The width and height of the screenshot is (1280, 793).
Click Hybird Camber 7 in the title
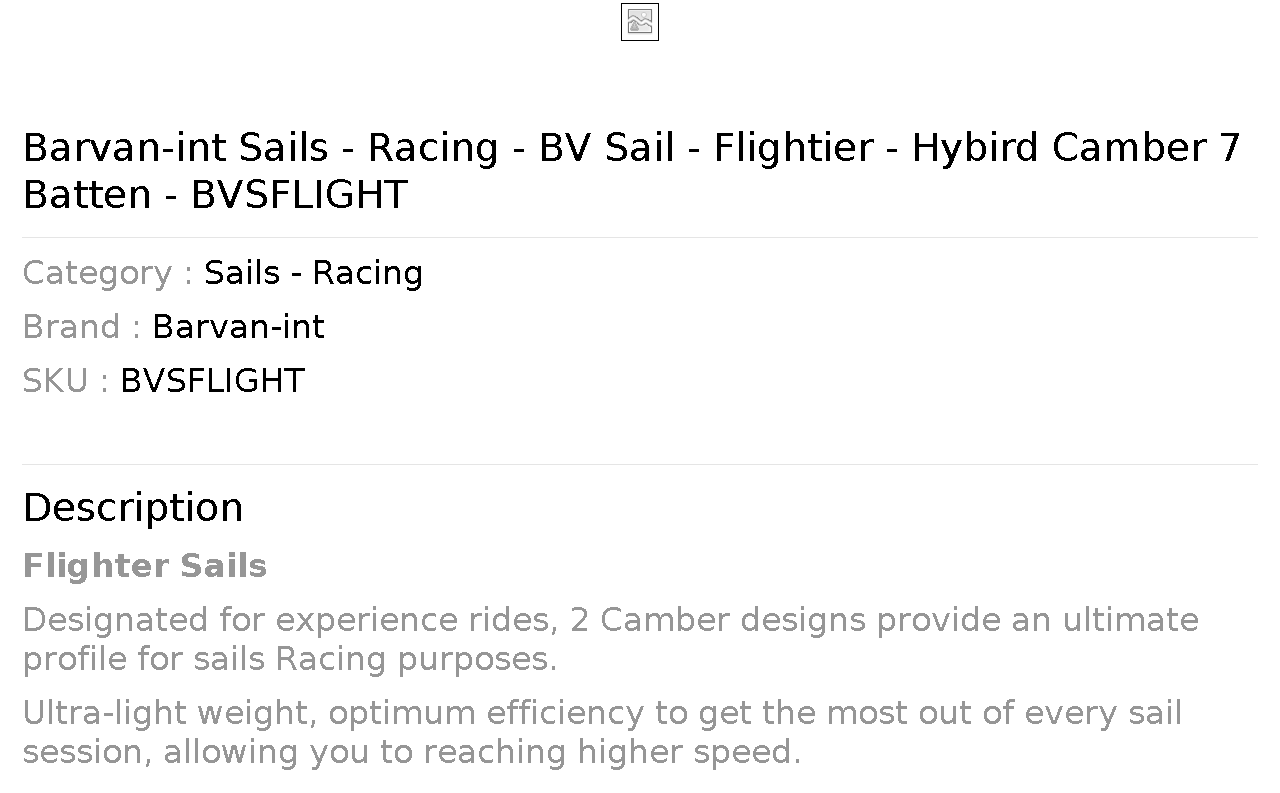(1076, 148)
